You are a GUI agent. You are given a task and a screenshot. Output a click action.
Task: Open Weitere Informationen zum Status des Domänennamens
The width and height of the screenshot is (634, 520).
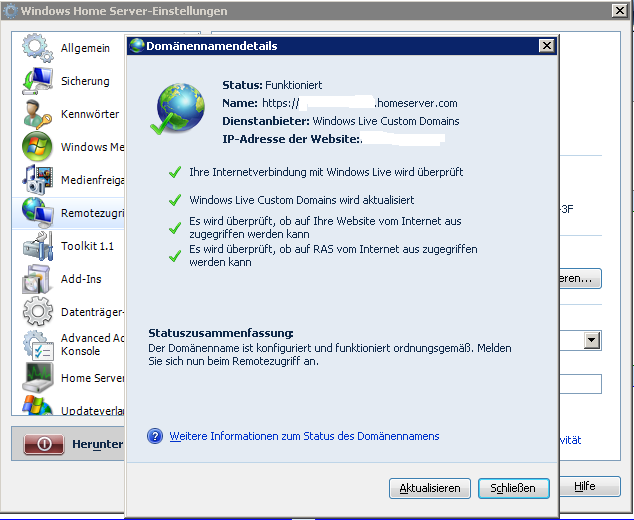[304, 436]
